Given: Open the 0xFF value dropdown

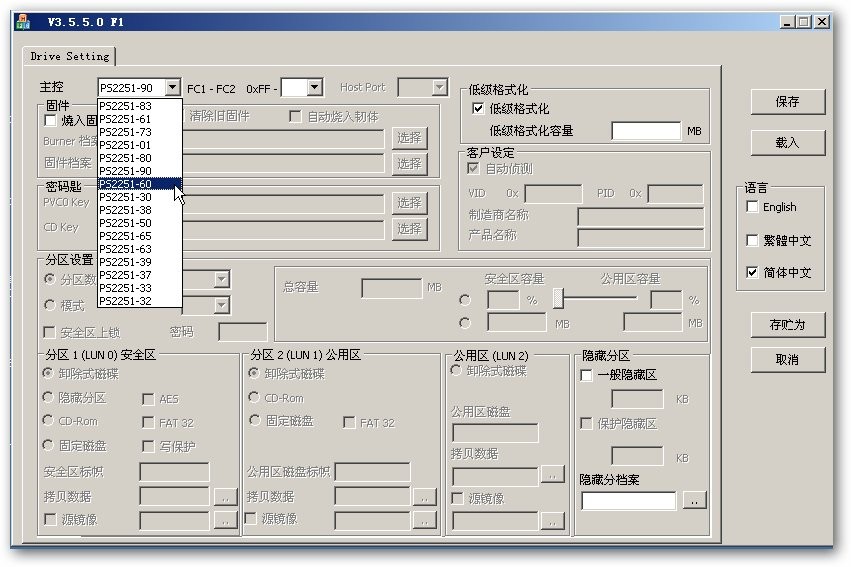Looking at the screenshot, I should pyautogui.click(x=314, y=88).
